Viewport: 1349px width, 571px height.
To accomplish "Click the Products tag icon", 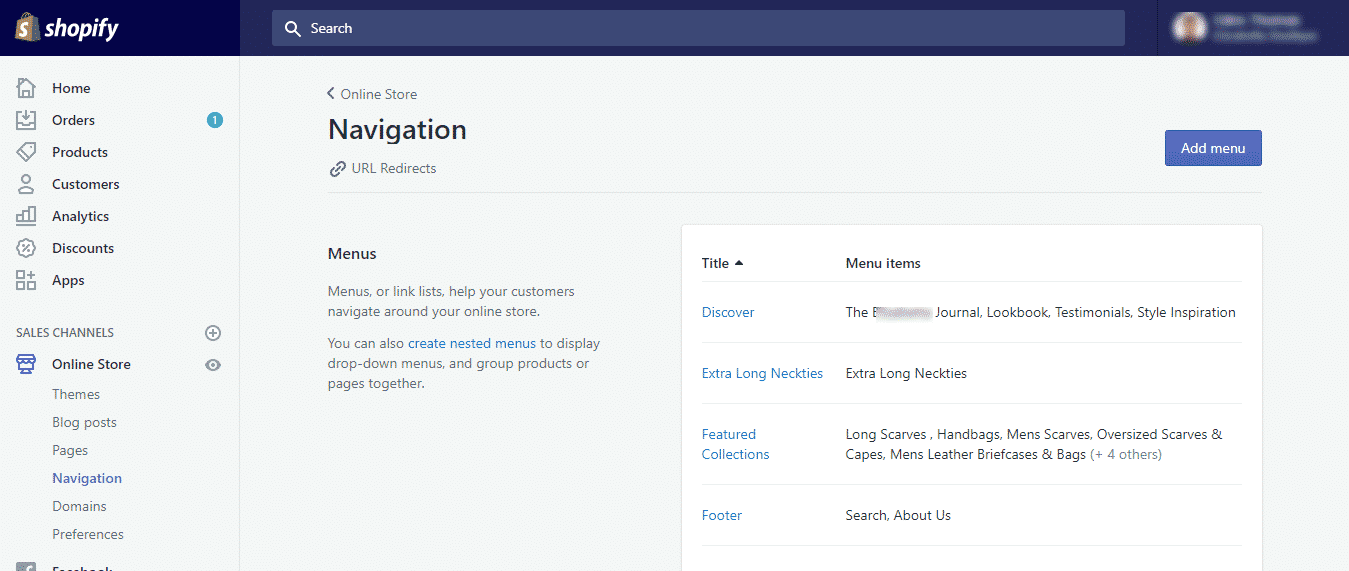I will coord(26,152).
